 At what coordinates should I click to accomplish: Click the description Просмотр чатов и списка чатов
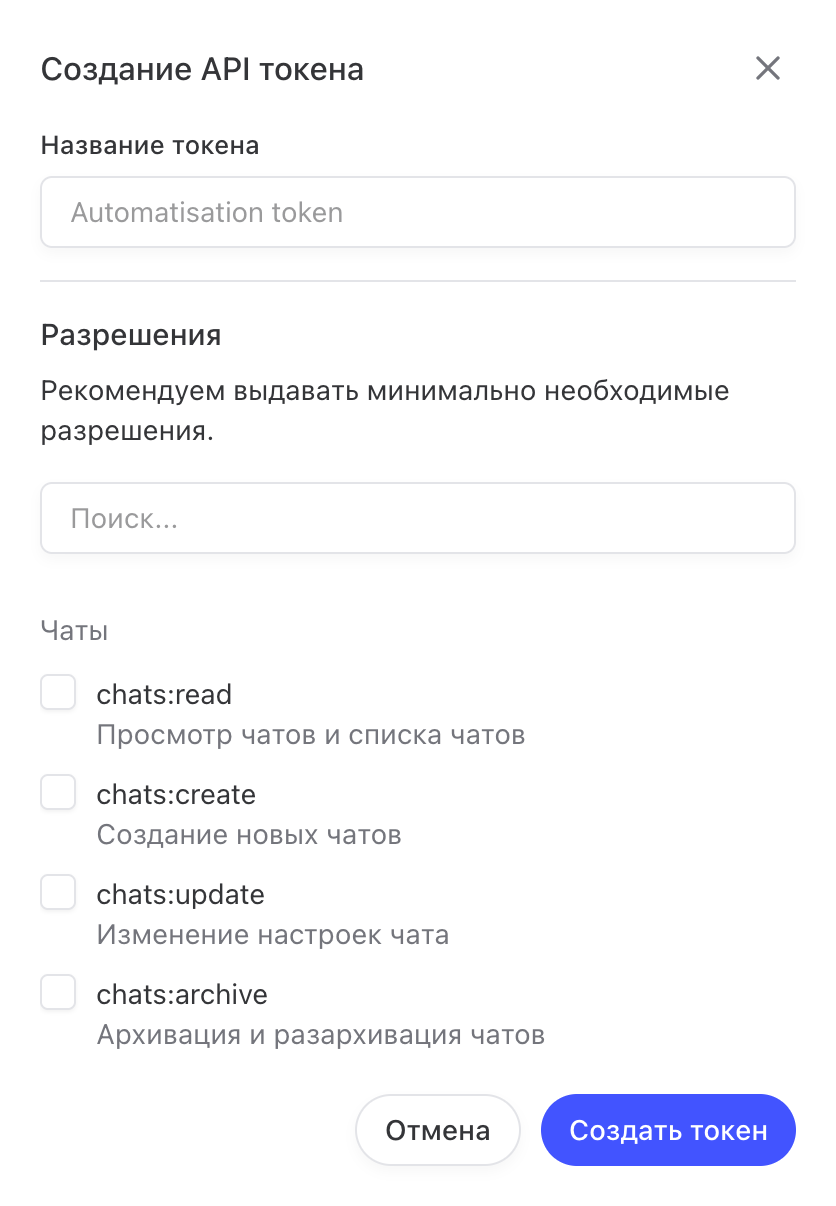coord(310,735)
